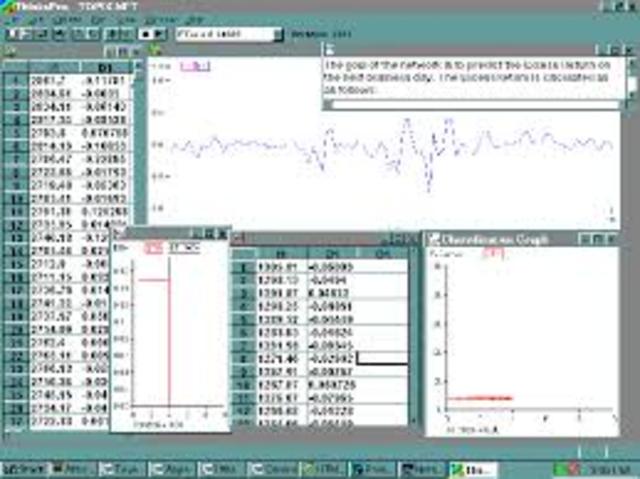640x479 pixels.
Task: Click the second column header of the middle data table
Action: (332, 254)
